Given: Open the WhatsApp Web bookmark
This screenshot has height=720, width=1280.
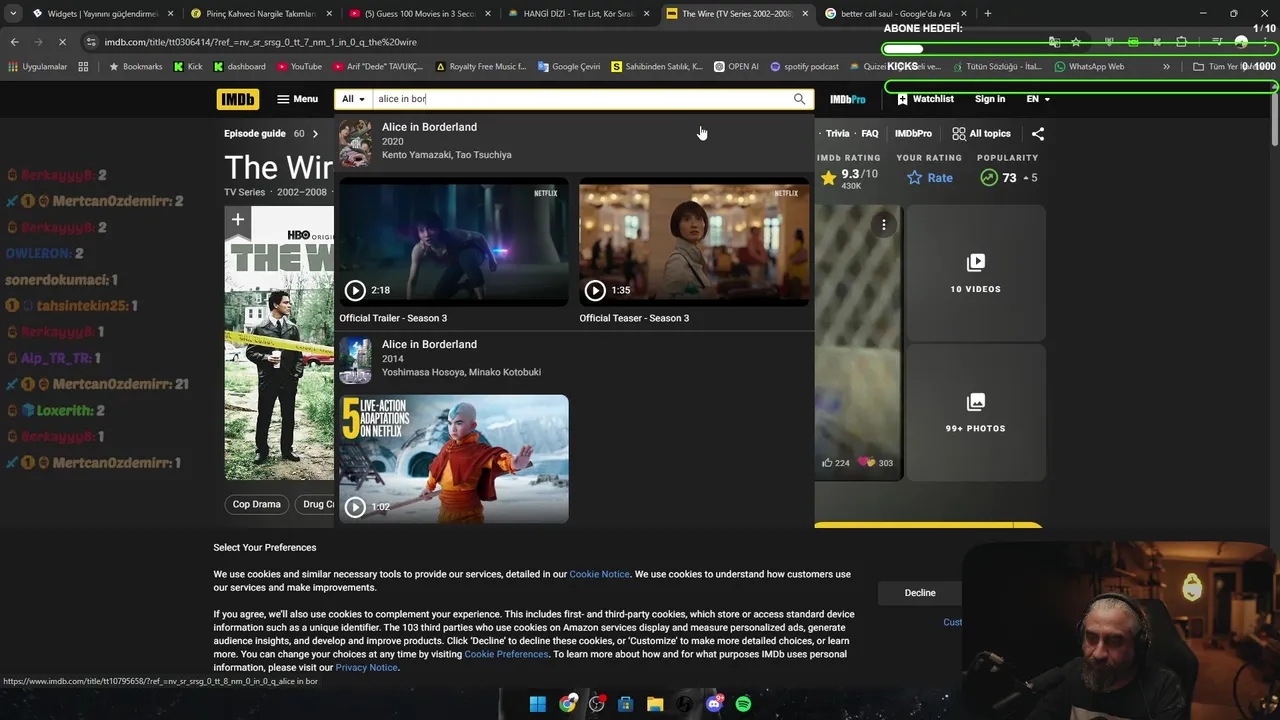Looking at the screenshot, I should (x=1089, y=66).
